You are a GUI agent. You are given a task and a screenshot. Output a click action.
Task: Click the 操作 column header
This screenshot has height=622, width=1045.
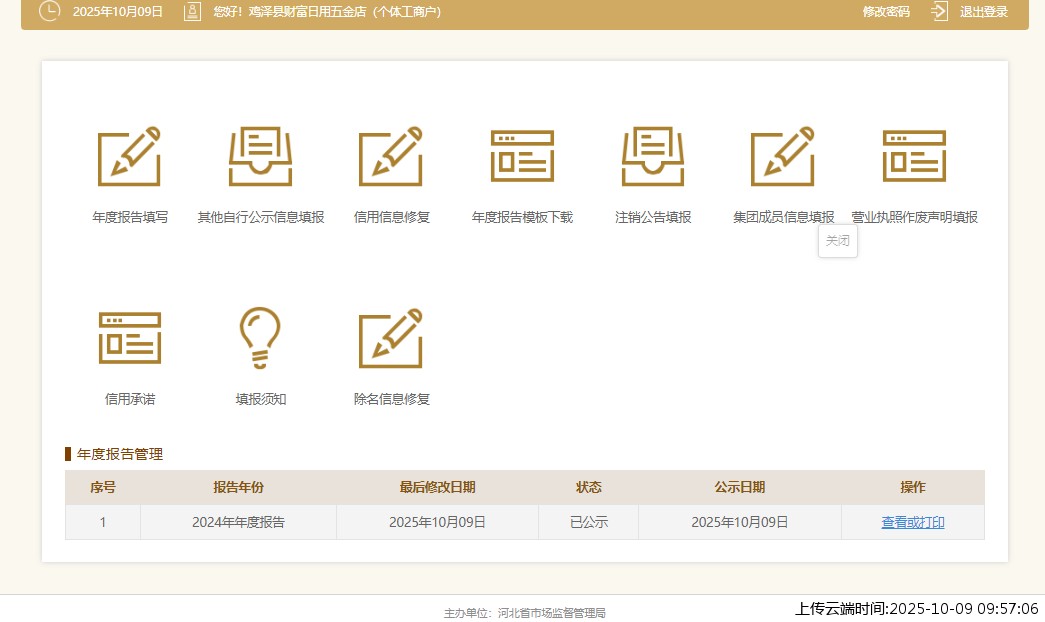(912, 487)
